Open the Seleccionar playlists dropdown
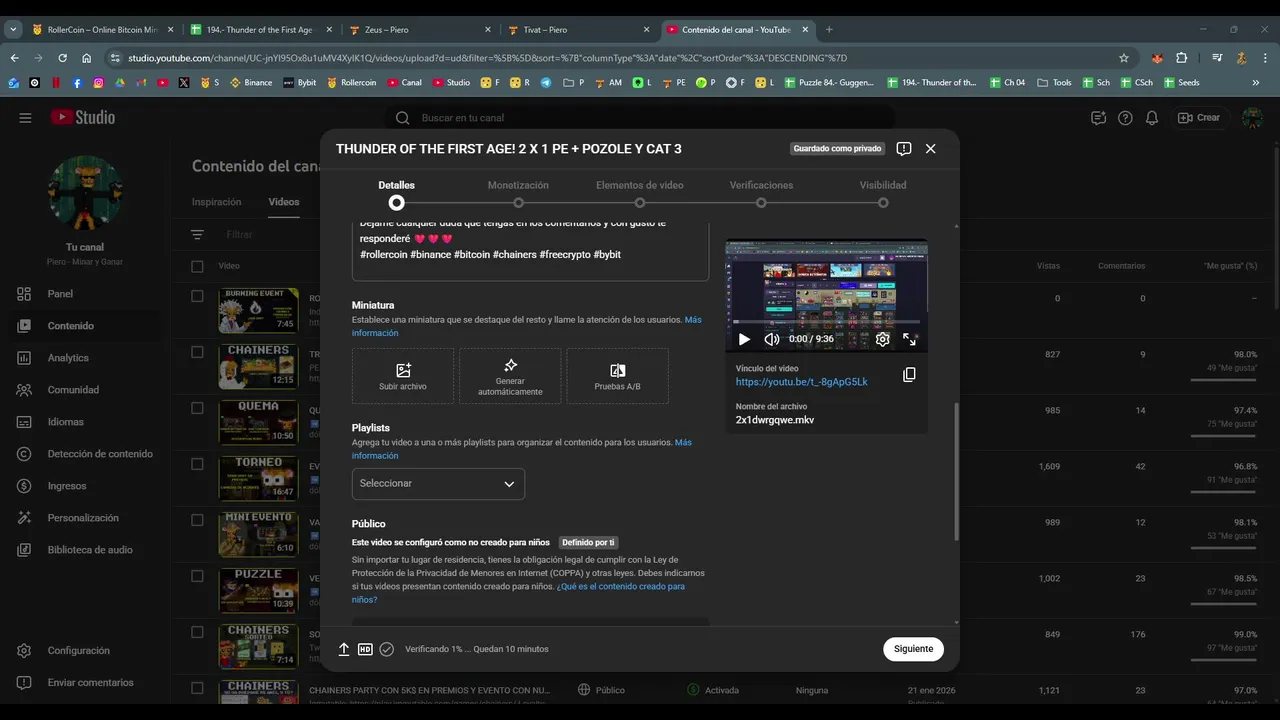 [x=438, y=484]
